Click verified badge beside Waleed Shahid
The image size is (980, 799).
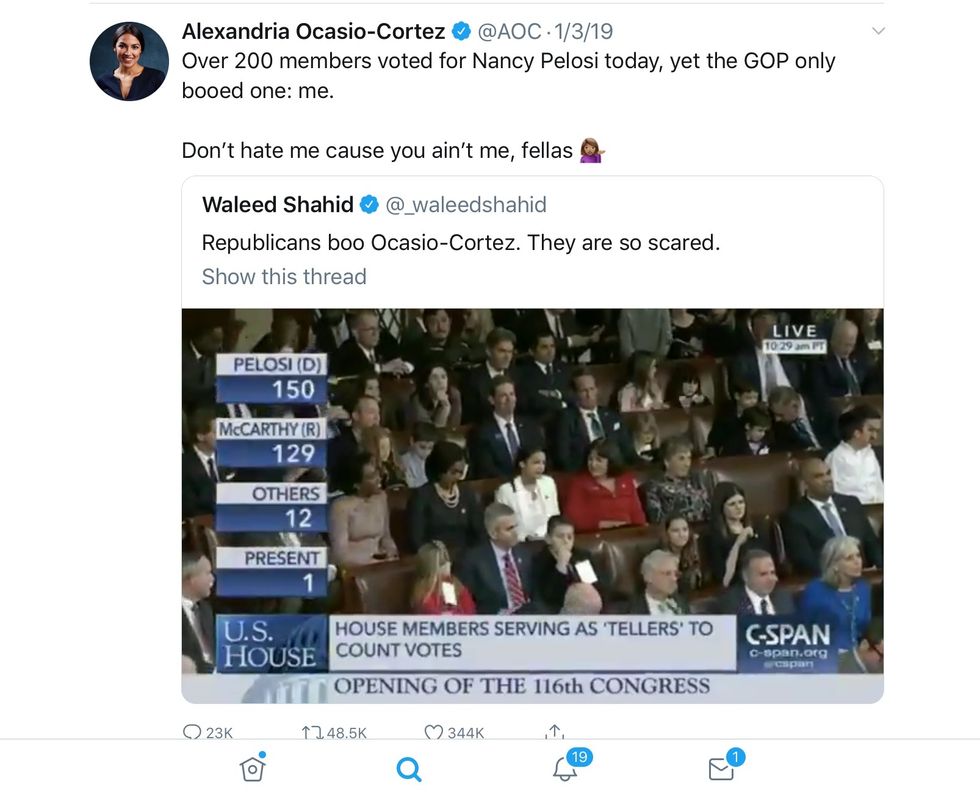pos(369,205)
